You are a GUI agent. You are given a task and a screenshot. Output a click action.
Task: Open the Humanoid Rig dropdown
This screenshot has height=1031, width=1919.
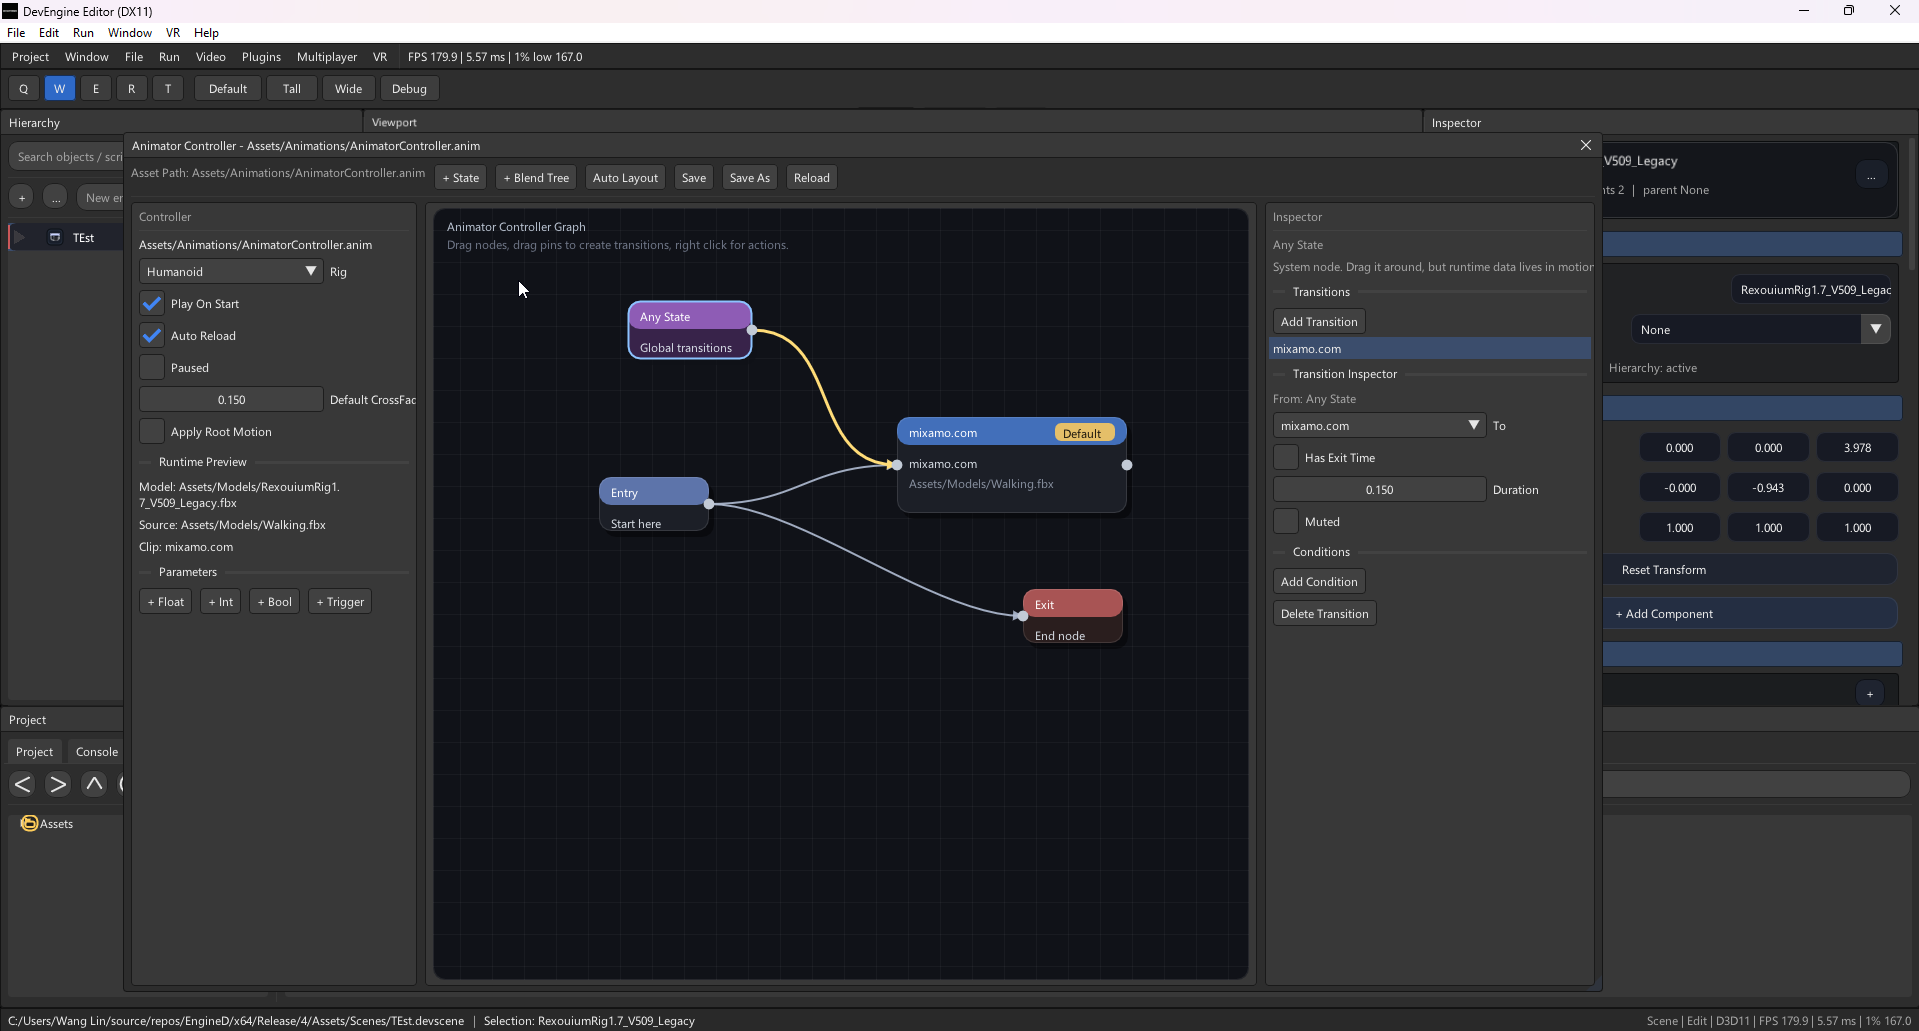[x=231, y=272]
